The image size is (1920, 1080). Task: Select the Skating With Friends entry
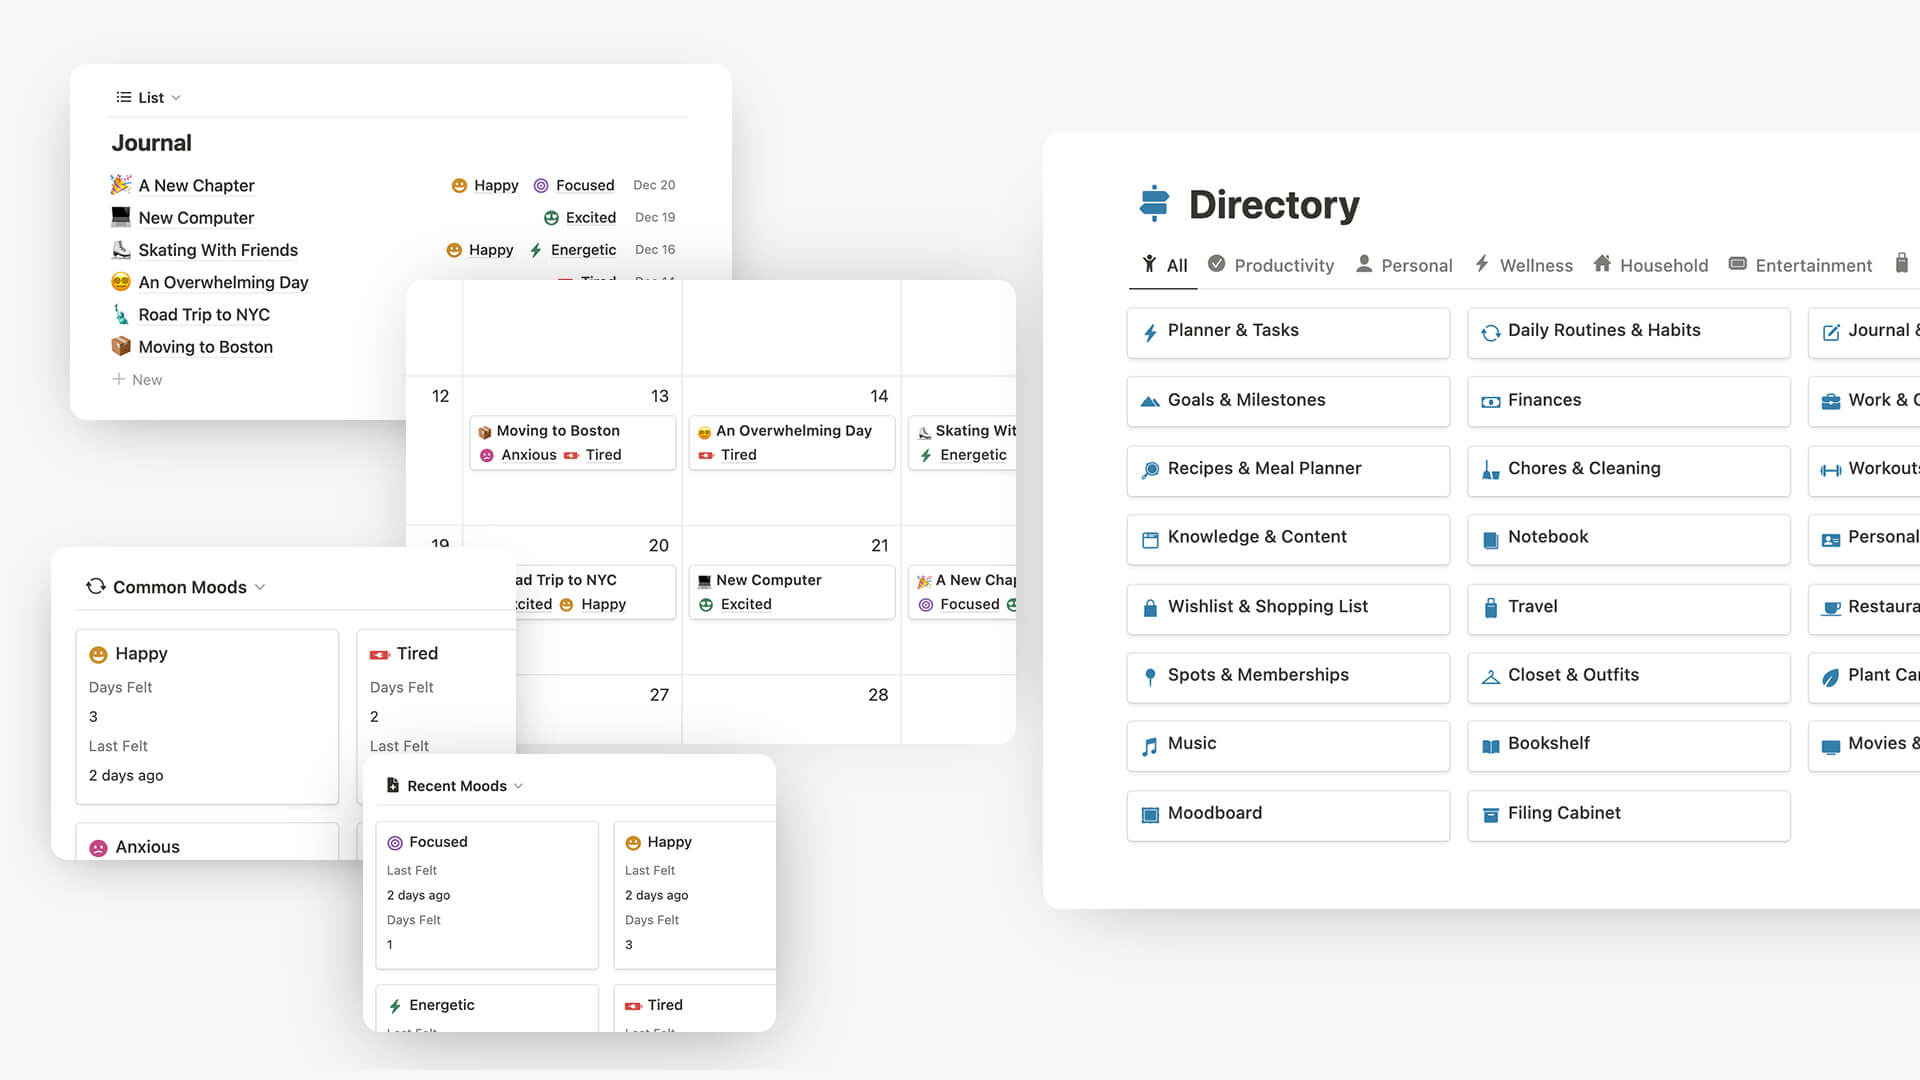(x=218, y=249)
